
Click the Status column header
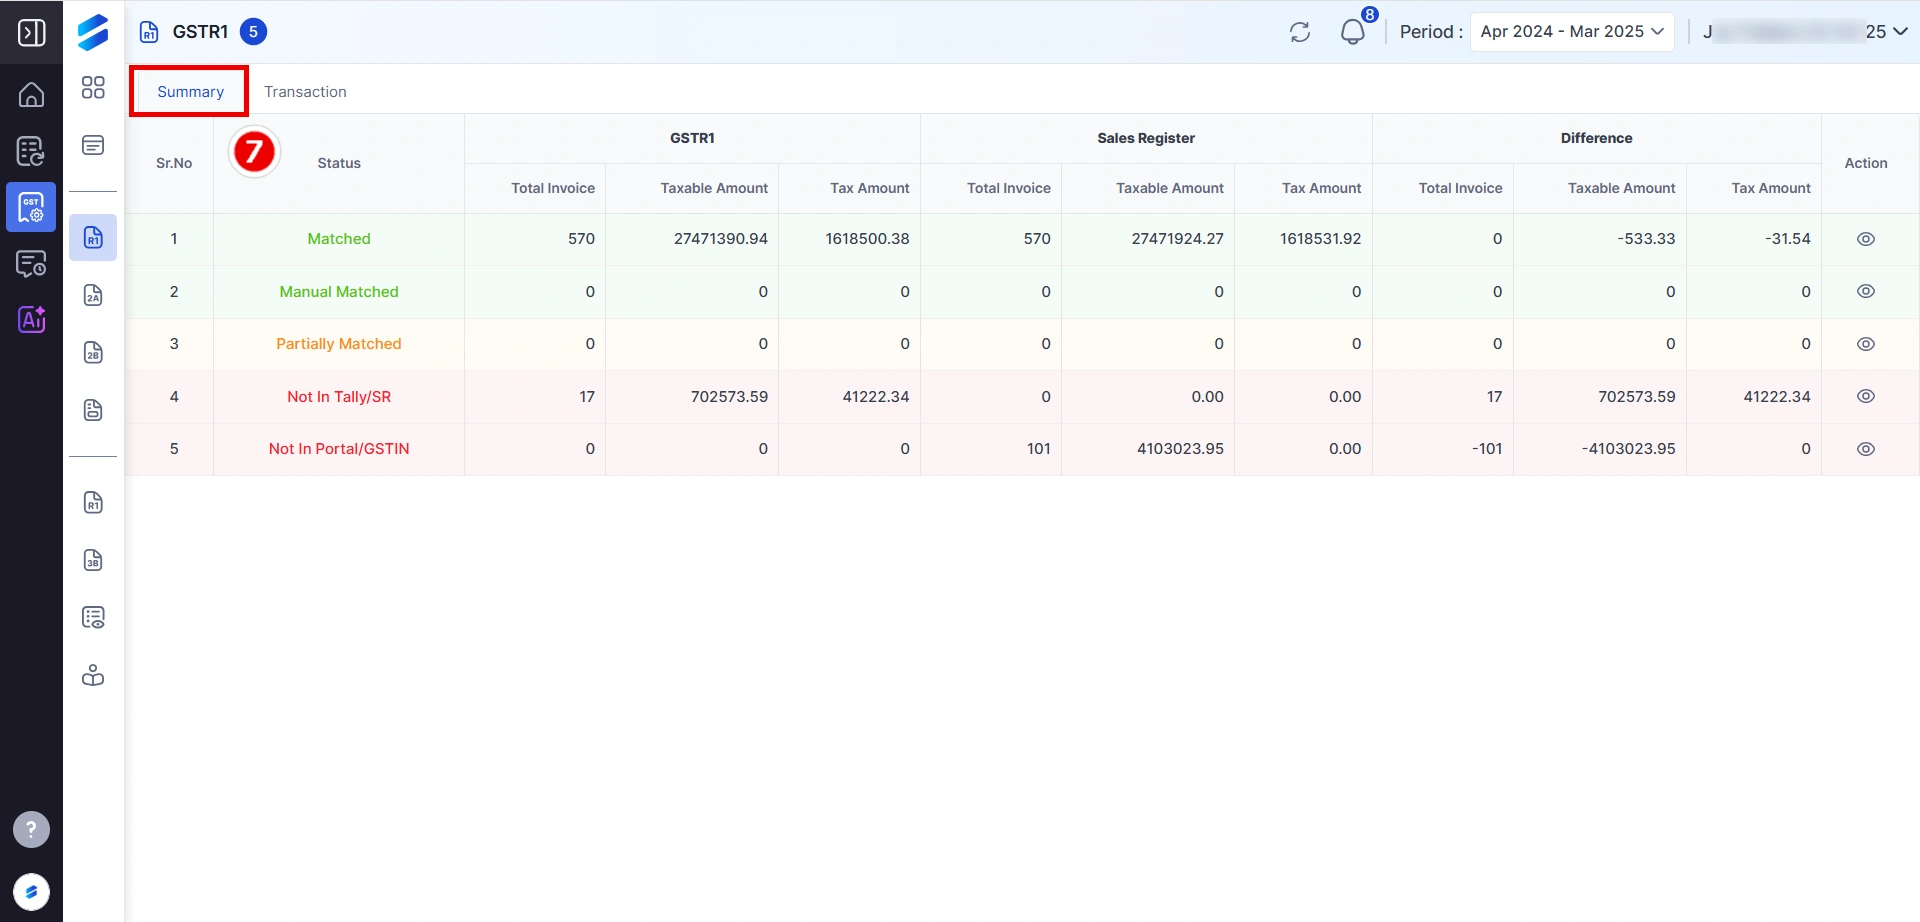click(339, 163)
